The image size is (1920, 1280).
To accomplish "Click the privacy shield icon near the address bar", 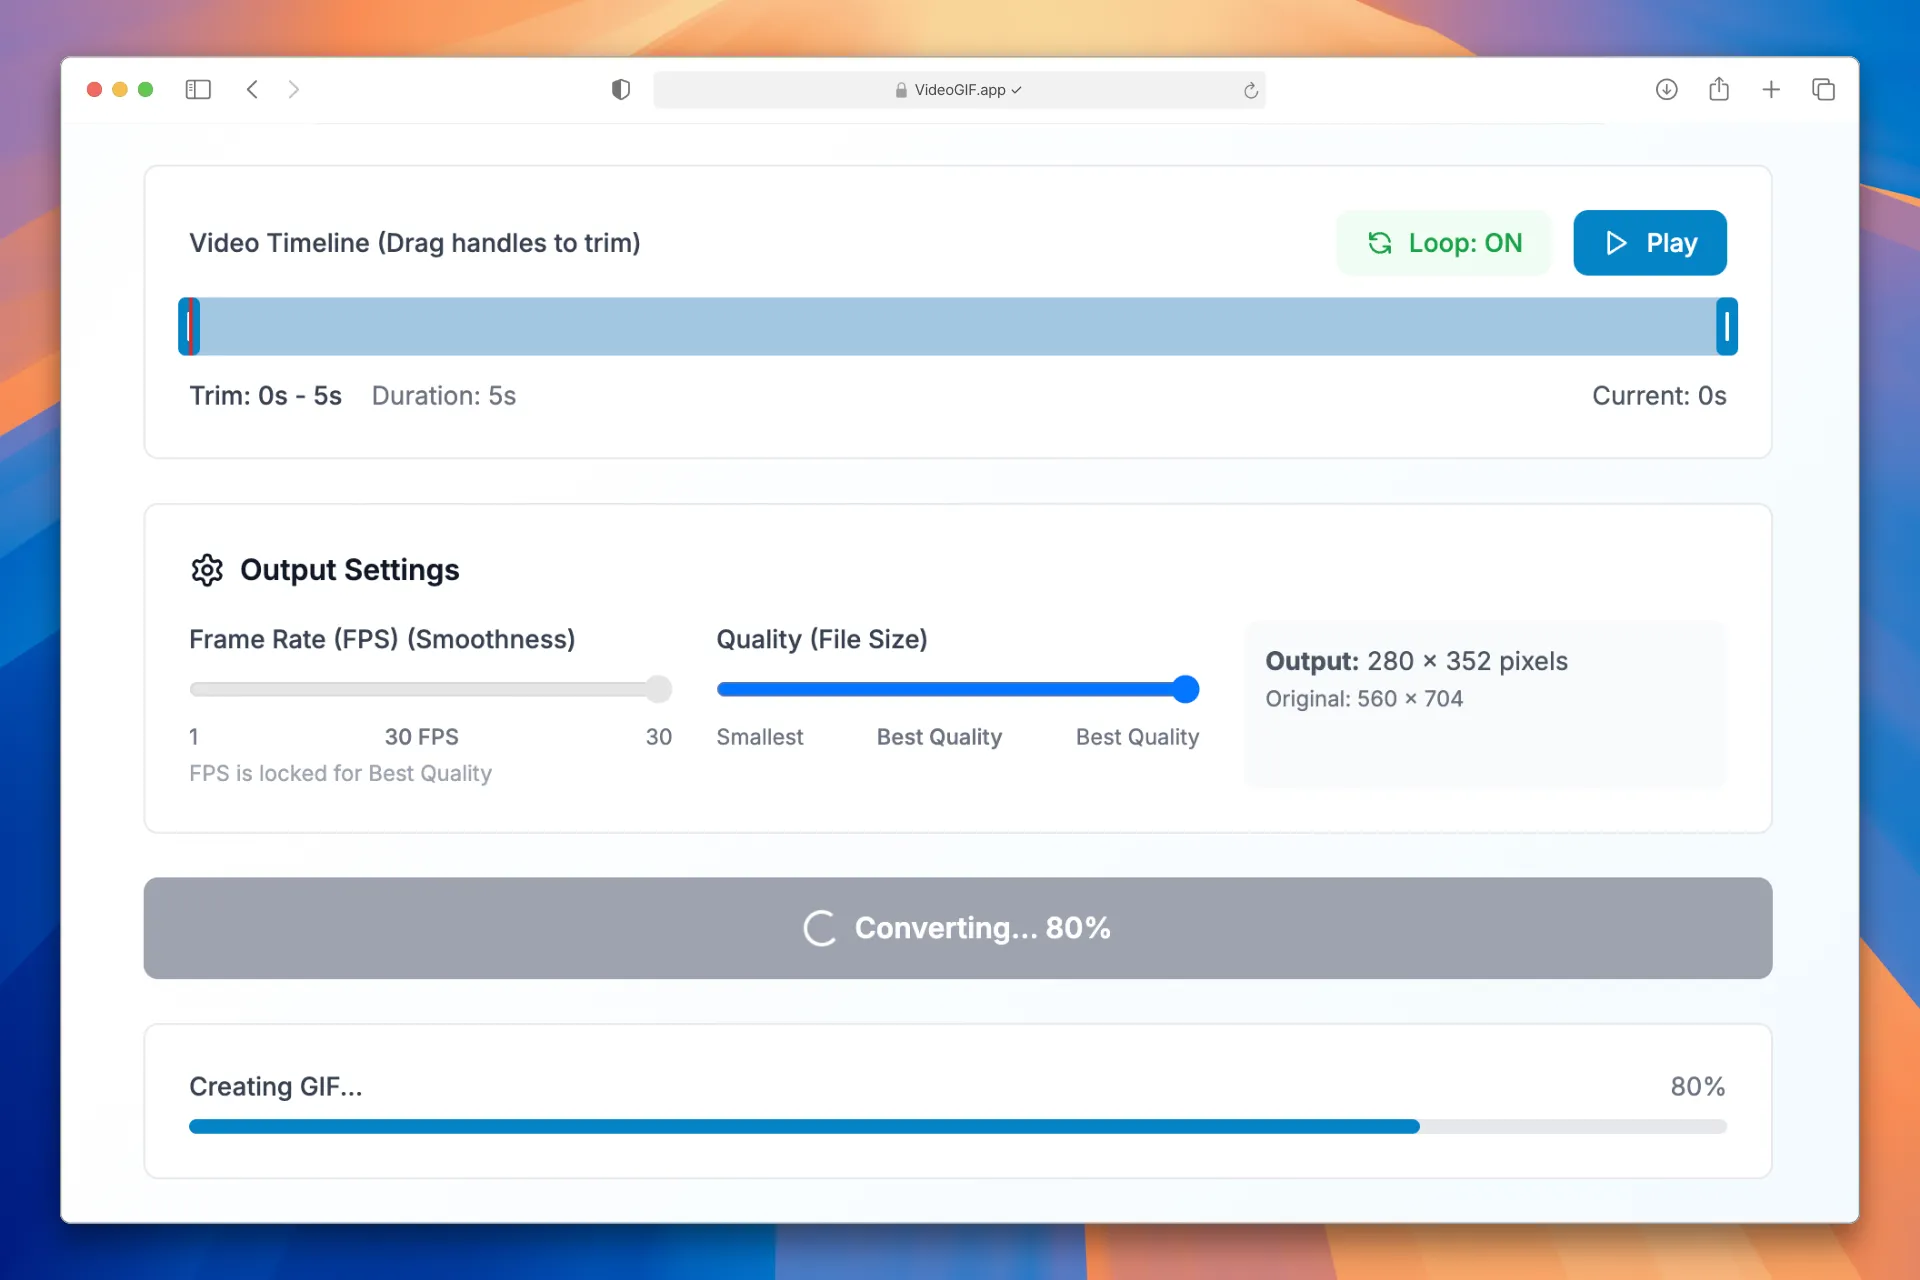I will click(620, 89).
